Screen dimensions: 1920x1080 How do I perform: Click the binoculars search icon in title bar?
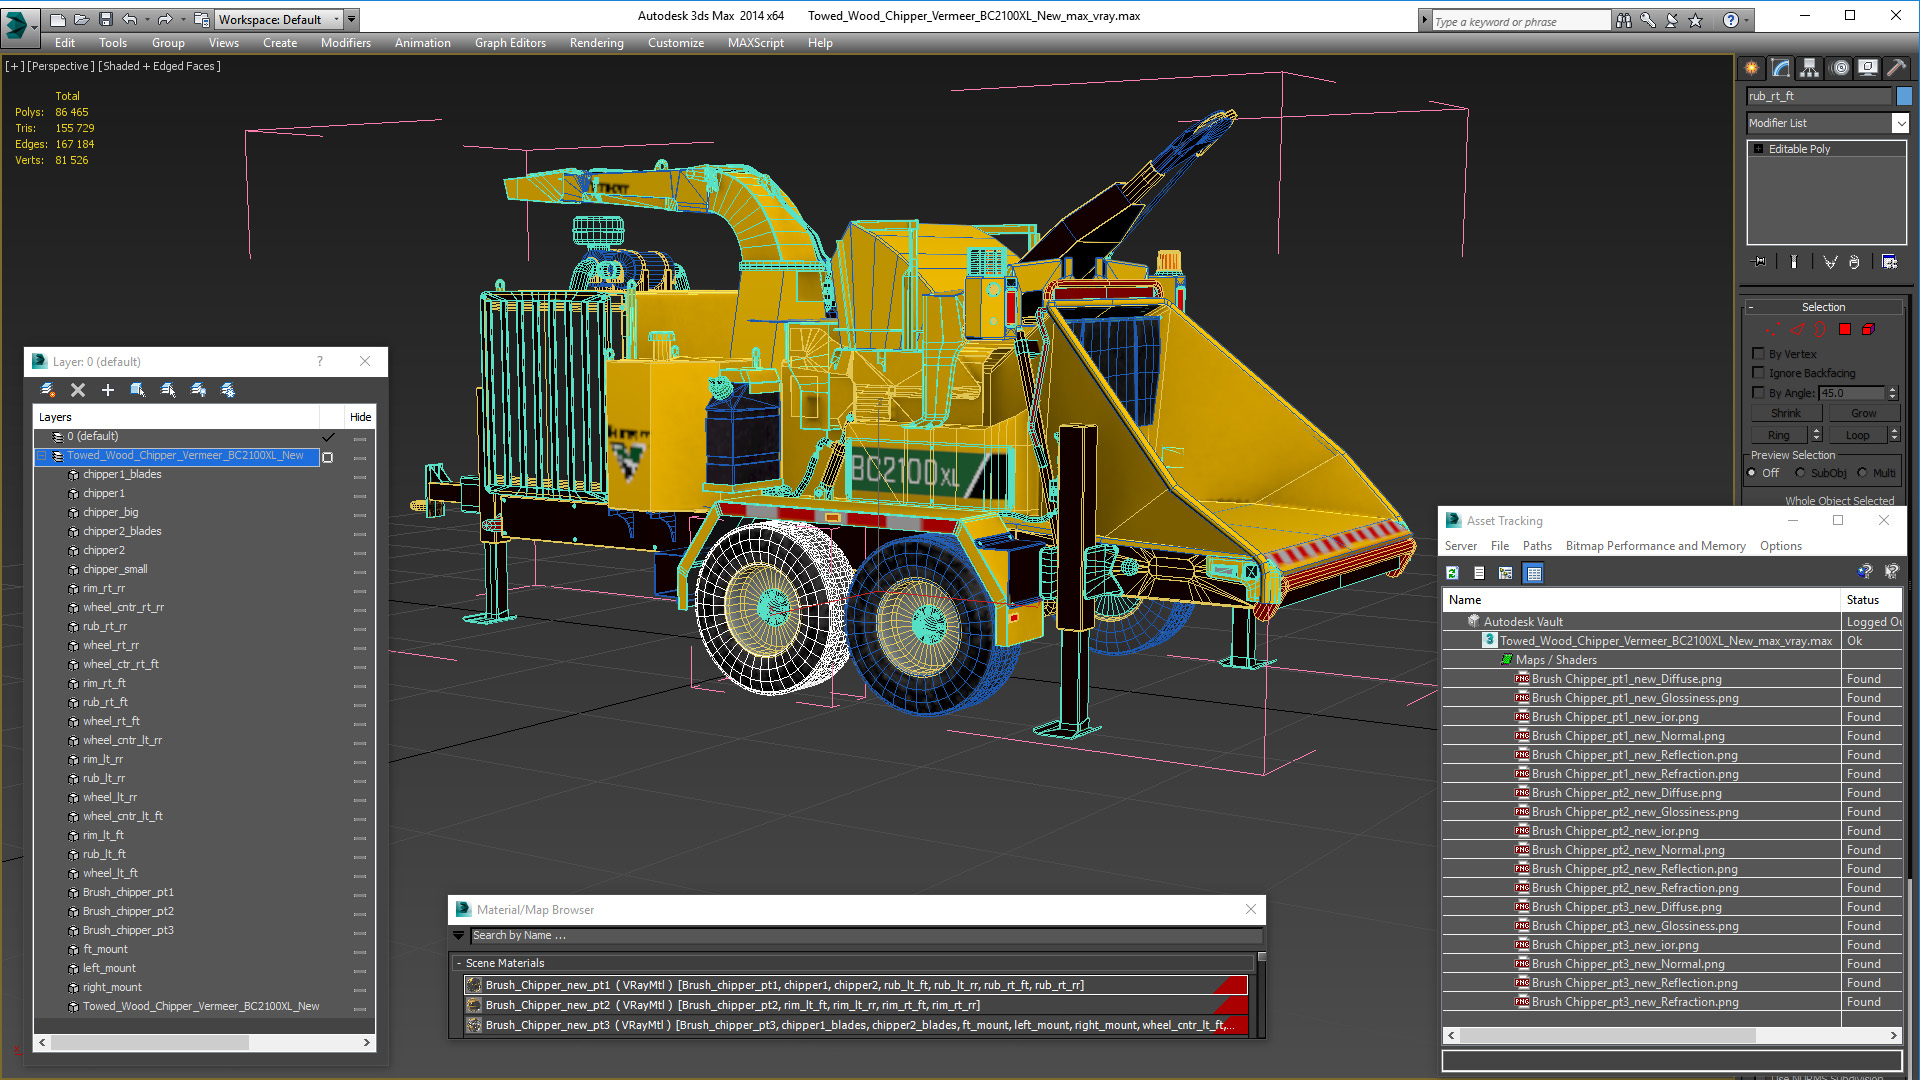tap(1624, 20)
